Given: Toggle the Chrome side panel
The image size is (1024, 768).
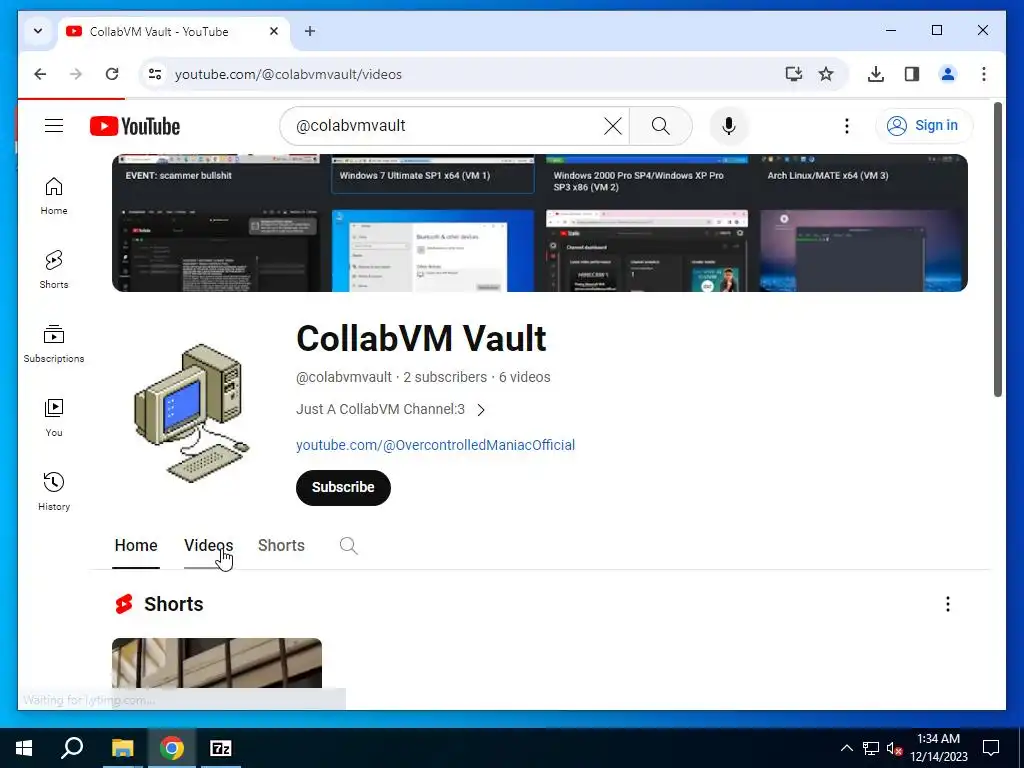Looking at the screenshot, I should coord(912,74).
